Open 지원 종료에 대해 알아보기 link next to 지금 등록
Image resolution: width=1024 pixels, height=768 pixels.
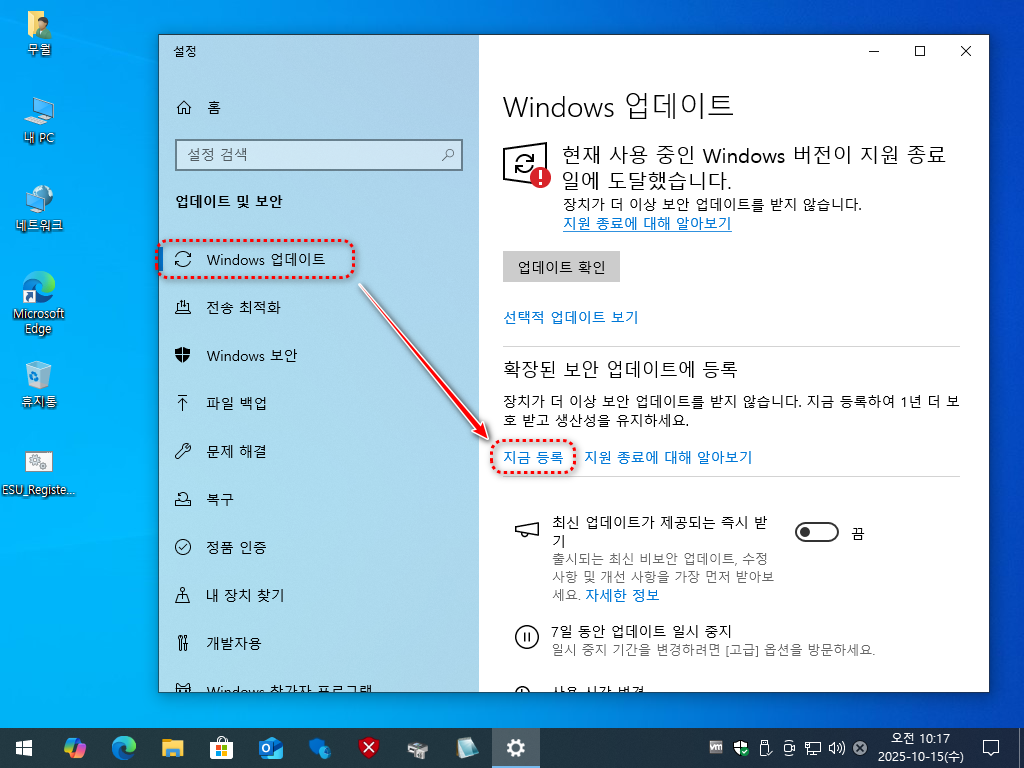[x=668, y=458]
